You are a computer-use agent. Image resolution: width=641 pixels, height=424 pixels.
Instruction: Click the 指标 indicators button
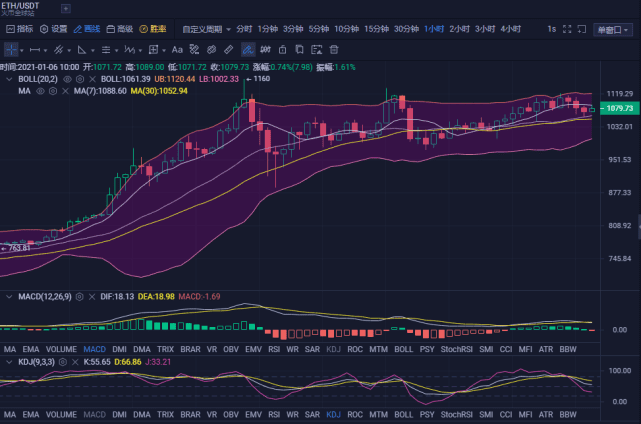click(20, 29)
